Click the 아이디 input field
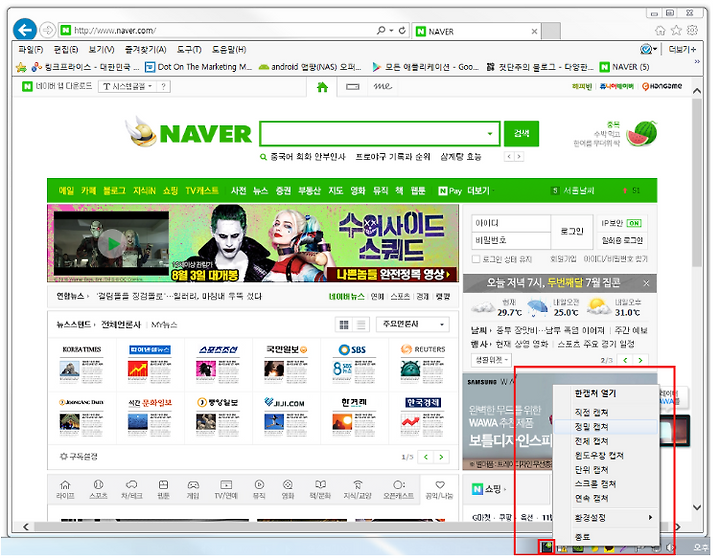This screenshot has width=720, height=560. point(511,224)
